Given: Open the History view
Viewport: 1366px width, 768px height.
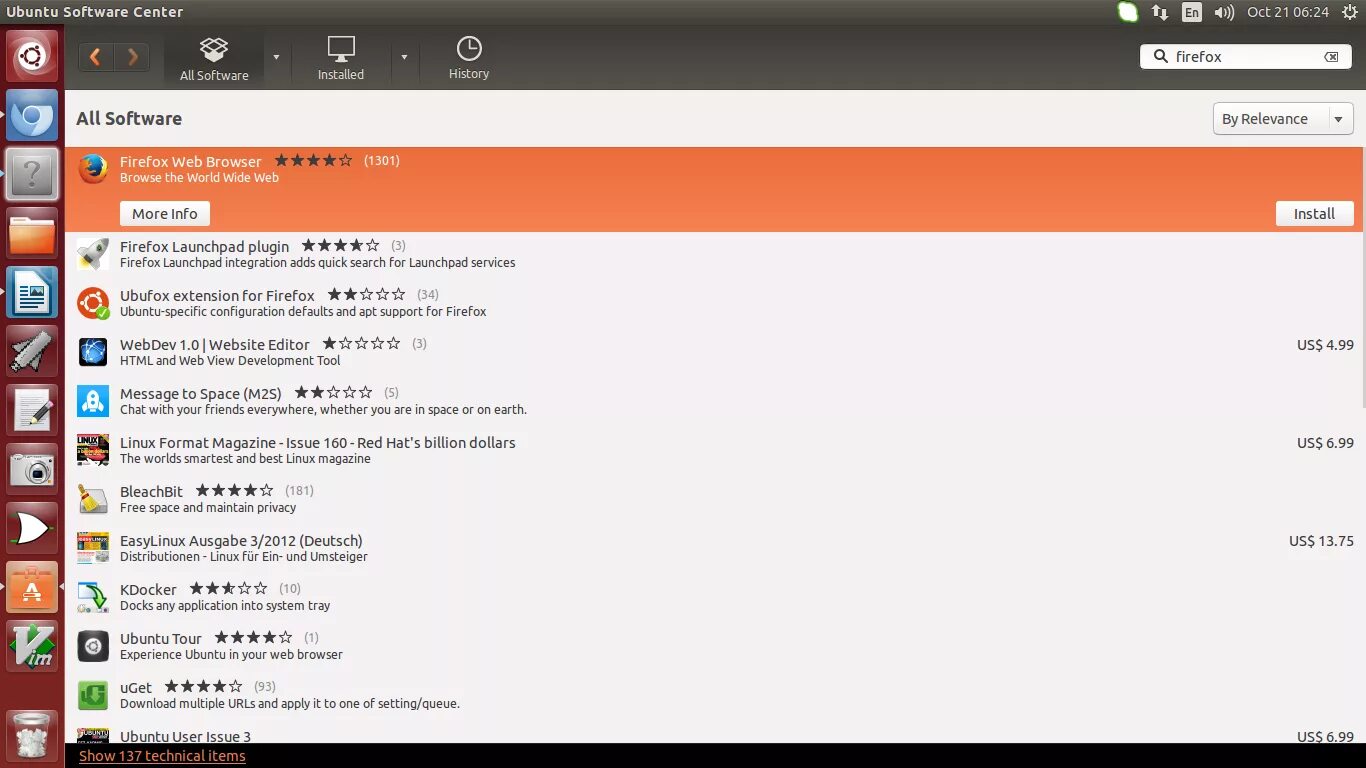Looking at the screenshot, I should (x=469, y=58).
